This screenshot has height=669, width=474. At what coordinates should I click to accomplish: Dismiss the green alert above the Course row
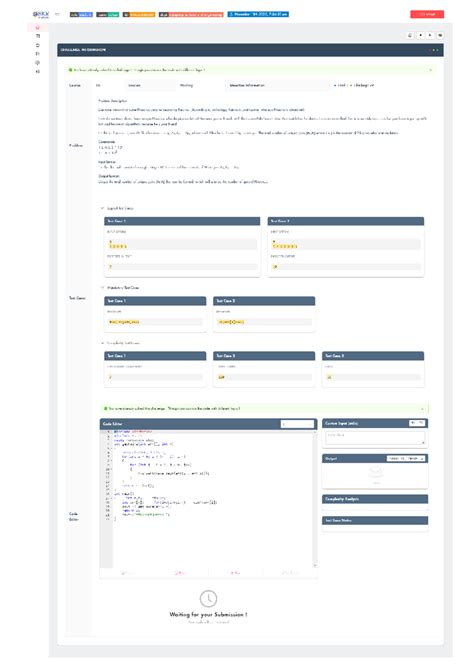[430, 70]
